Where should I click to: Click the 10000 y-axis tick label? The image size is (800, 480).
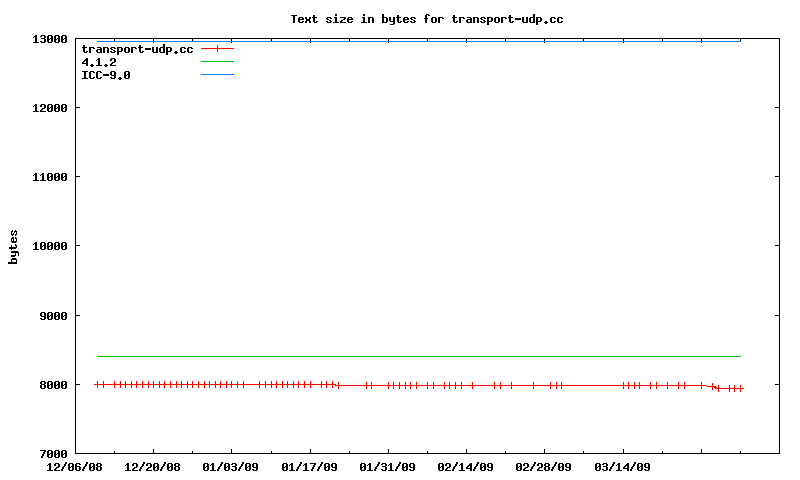(49, 246)
